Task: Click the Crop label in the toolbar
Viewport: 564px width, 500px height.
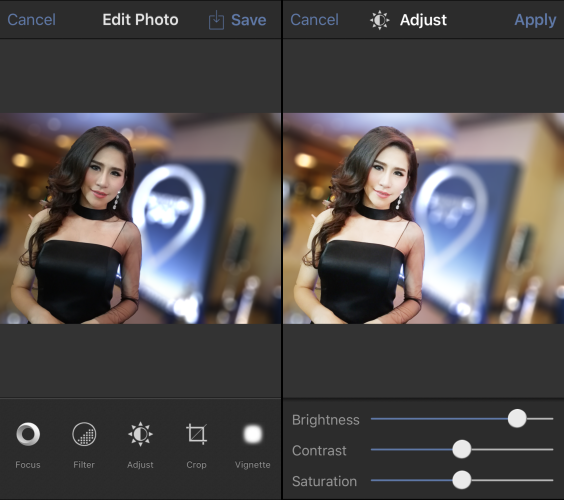Action: pos(196,465)
